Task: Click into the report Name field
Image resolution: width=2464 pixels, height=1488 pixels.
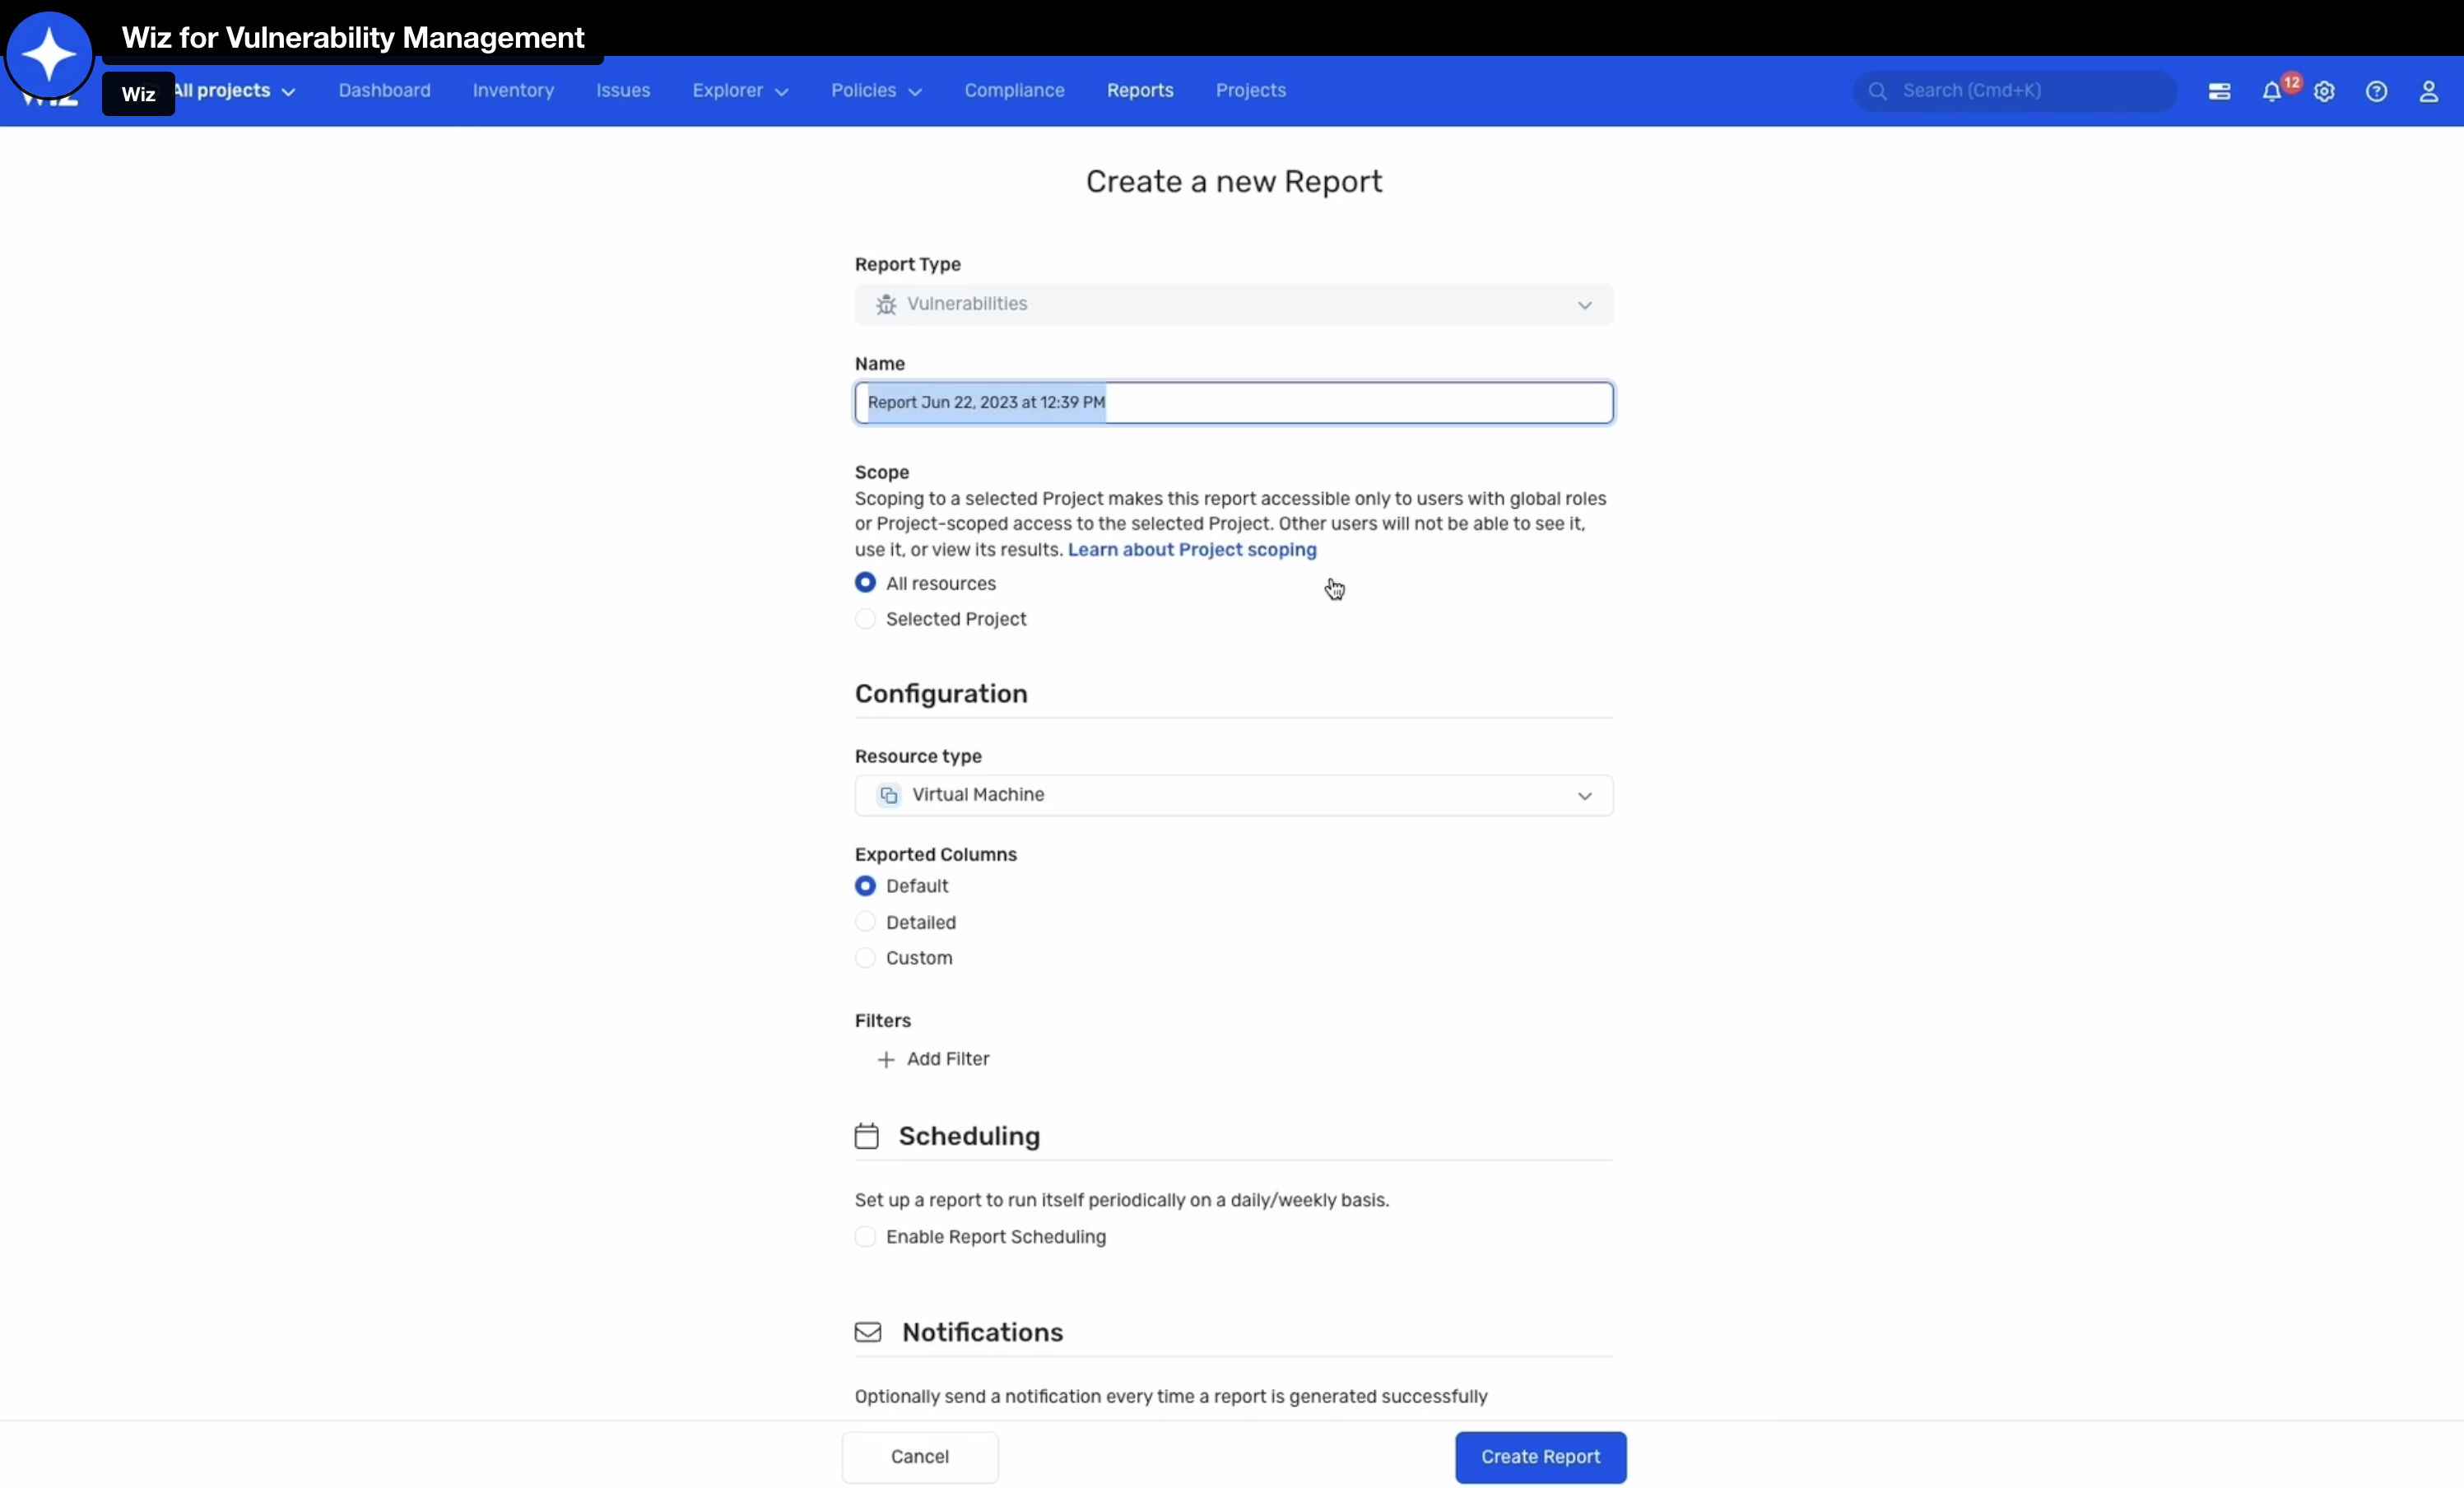Action: [x=1234, y=403]
